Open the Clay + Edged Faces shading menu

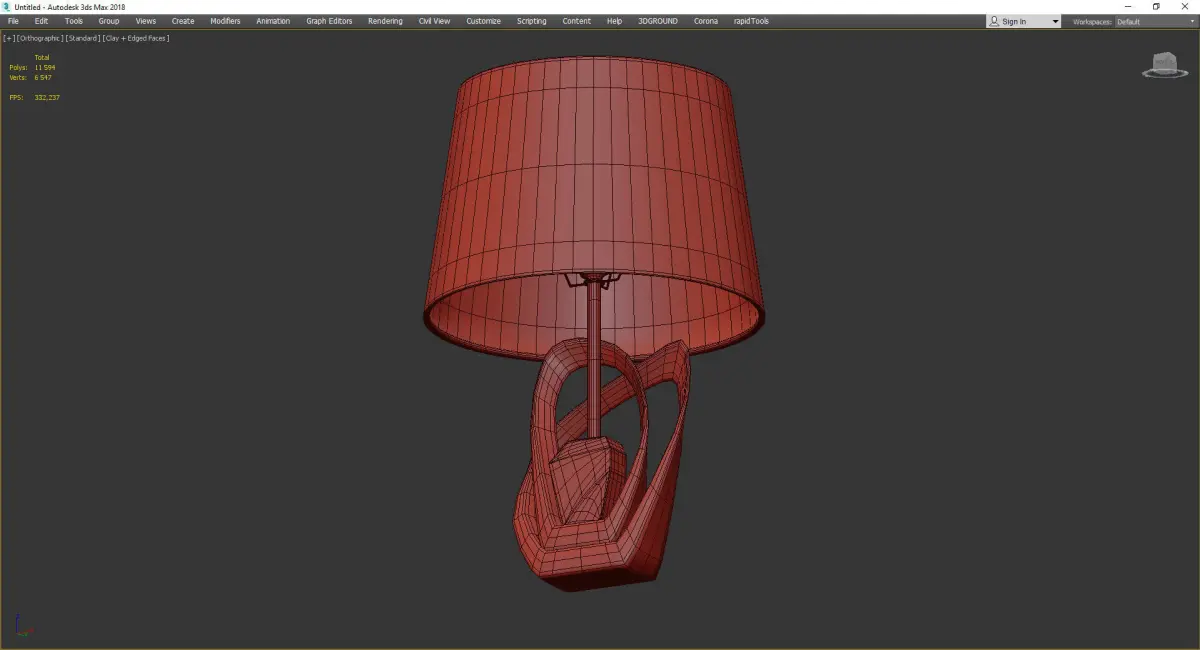pyautogui.click(x=136, y=38)
